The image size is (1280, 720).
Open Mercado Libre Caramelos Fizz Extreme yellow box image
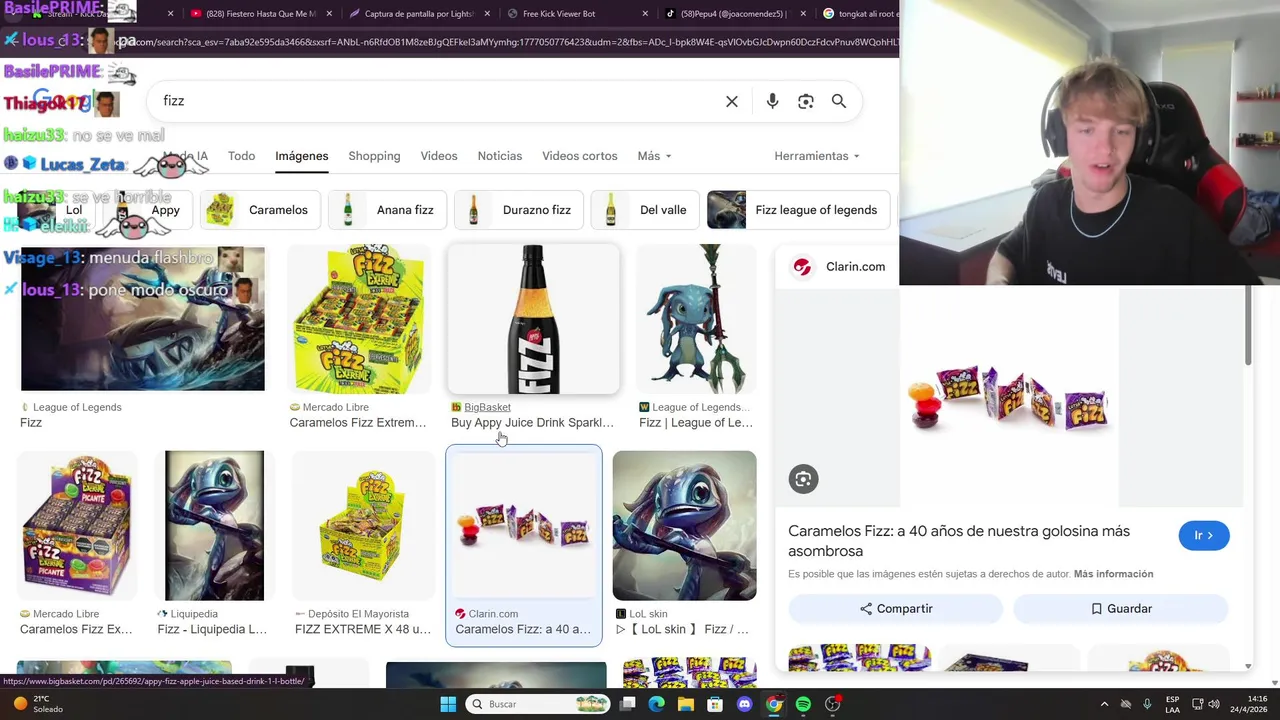point(359,319)
